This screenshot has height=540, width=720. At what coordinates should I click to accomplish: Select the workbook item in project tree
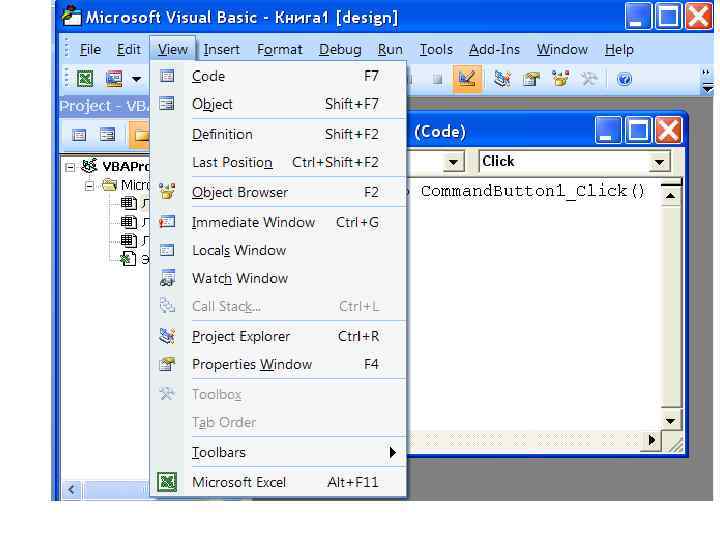tap(134, 259)
